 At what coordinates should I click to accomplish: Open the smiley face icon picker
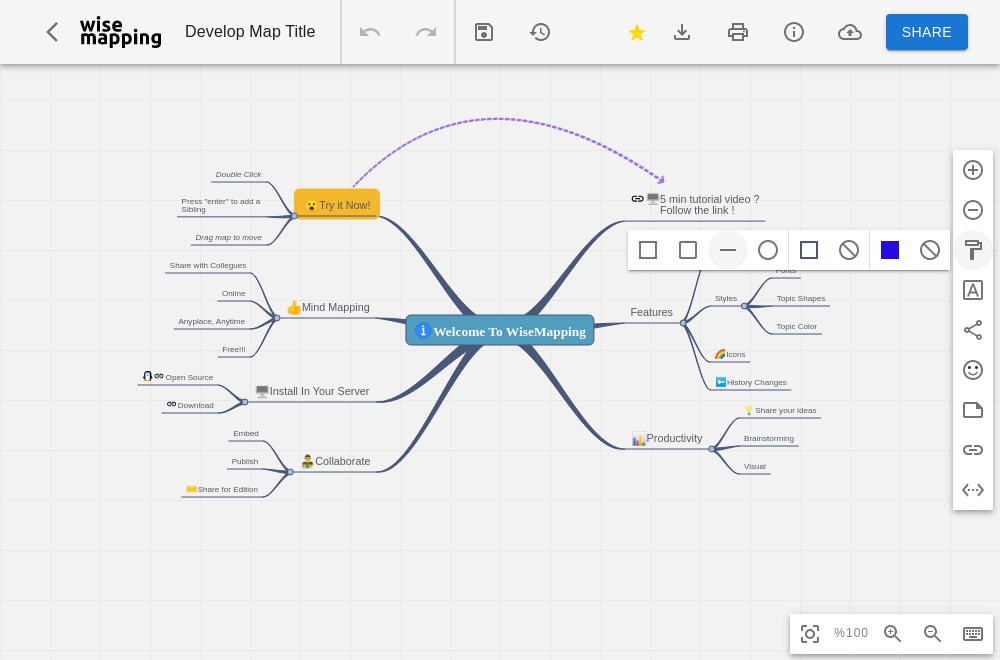tap(973, 370)
